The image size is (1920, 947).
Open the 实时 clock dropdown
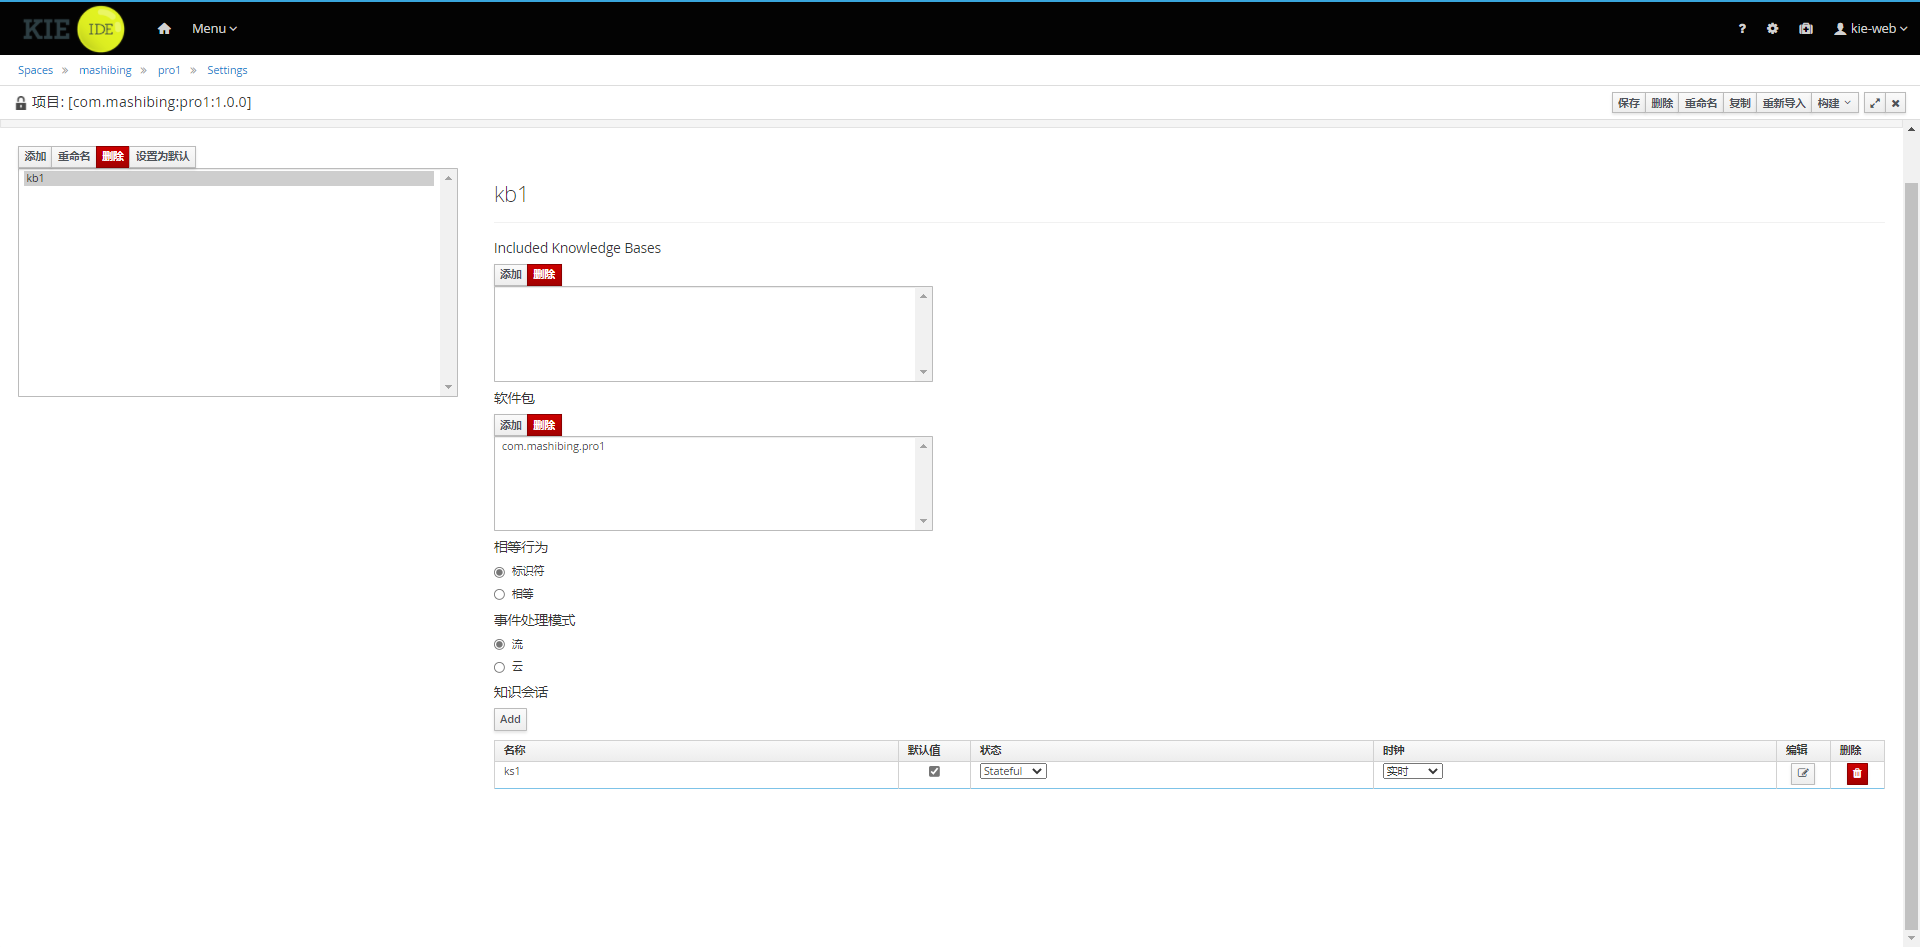[x=1412, y=771]
